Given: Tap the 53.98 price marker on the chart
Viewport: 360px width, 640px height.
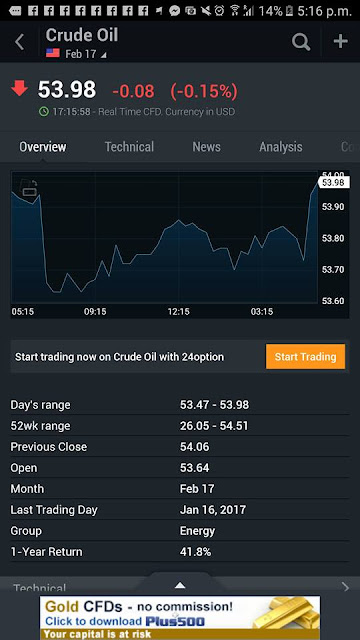Looking at the screenshot, I should pyautogui.click(x=333, y=182).
